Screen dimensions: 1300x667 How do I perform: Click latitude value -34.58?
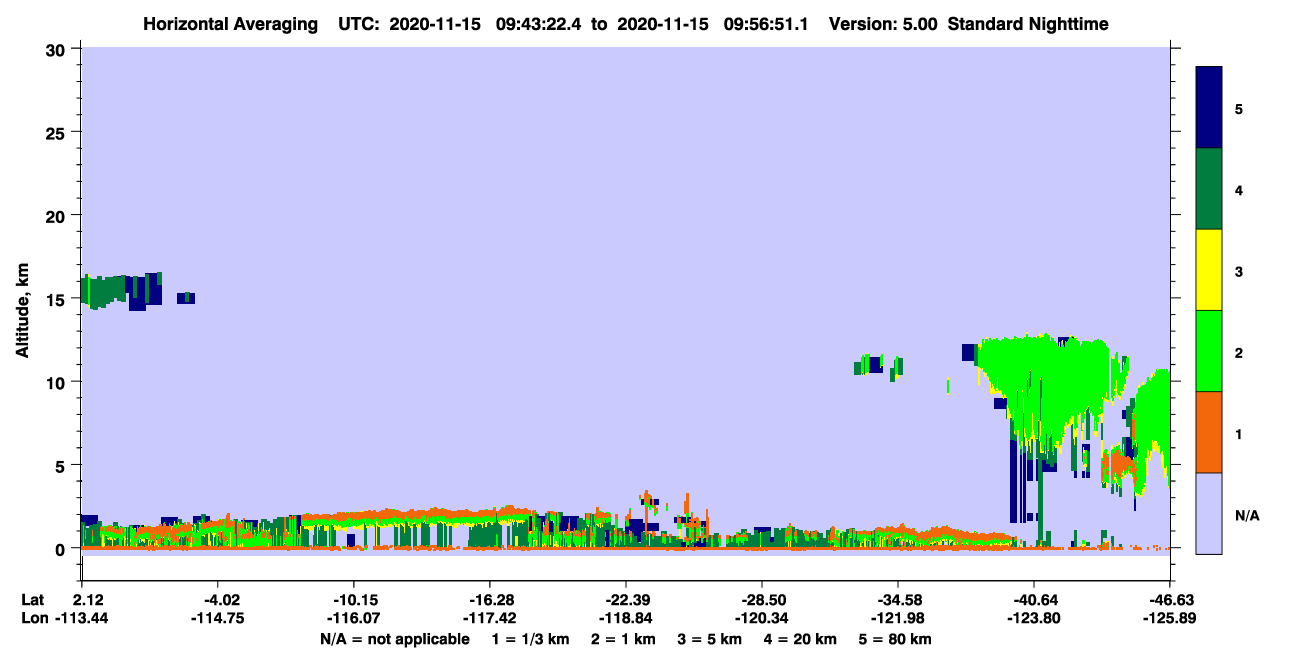[898, 599]
